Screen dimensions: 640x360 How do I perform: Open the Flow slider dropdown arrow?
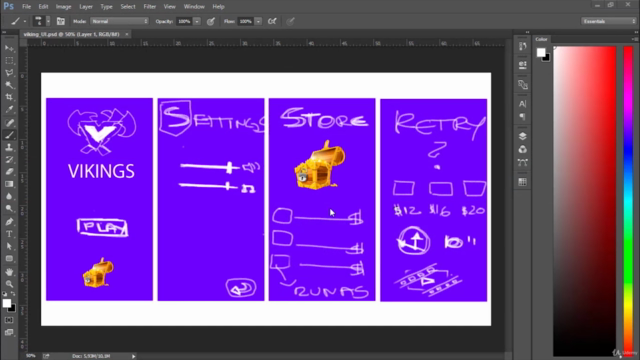click(x=258, y=21)
